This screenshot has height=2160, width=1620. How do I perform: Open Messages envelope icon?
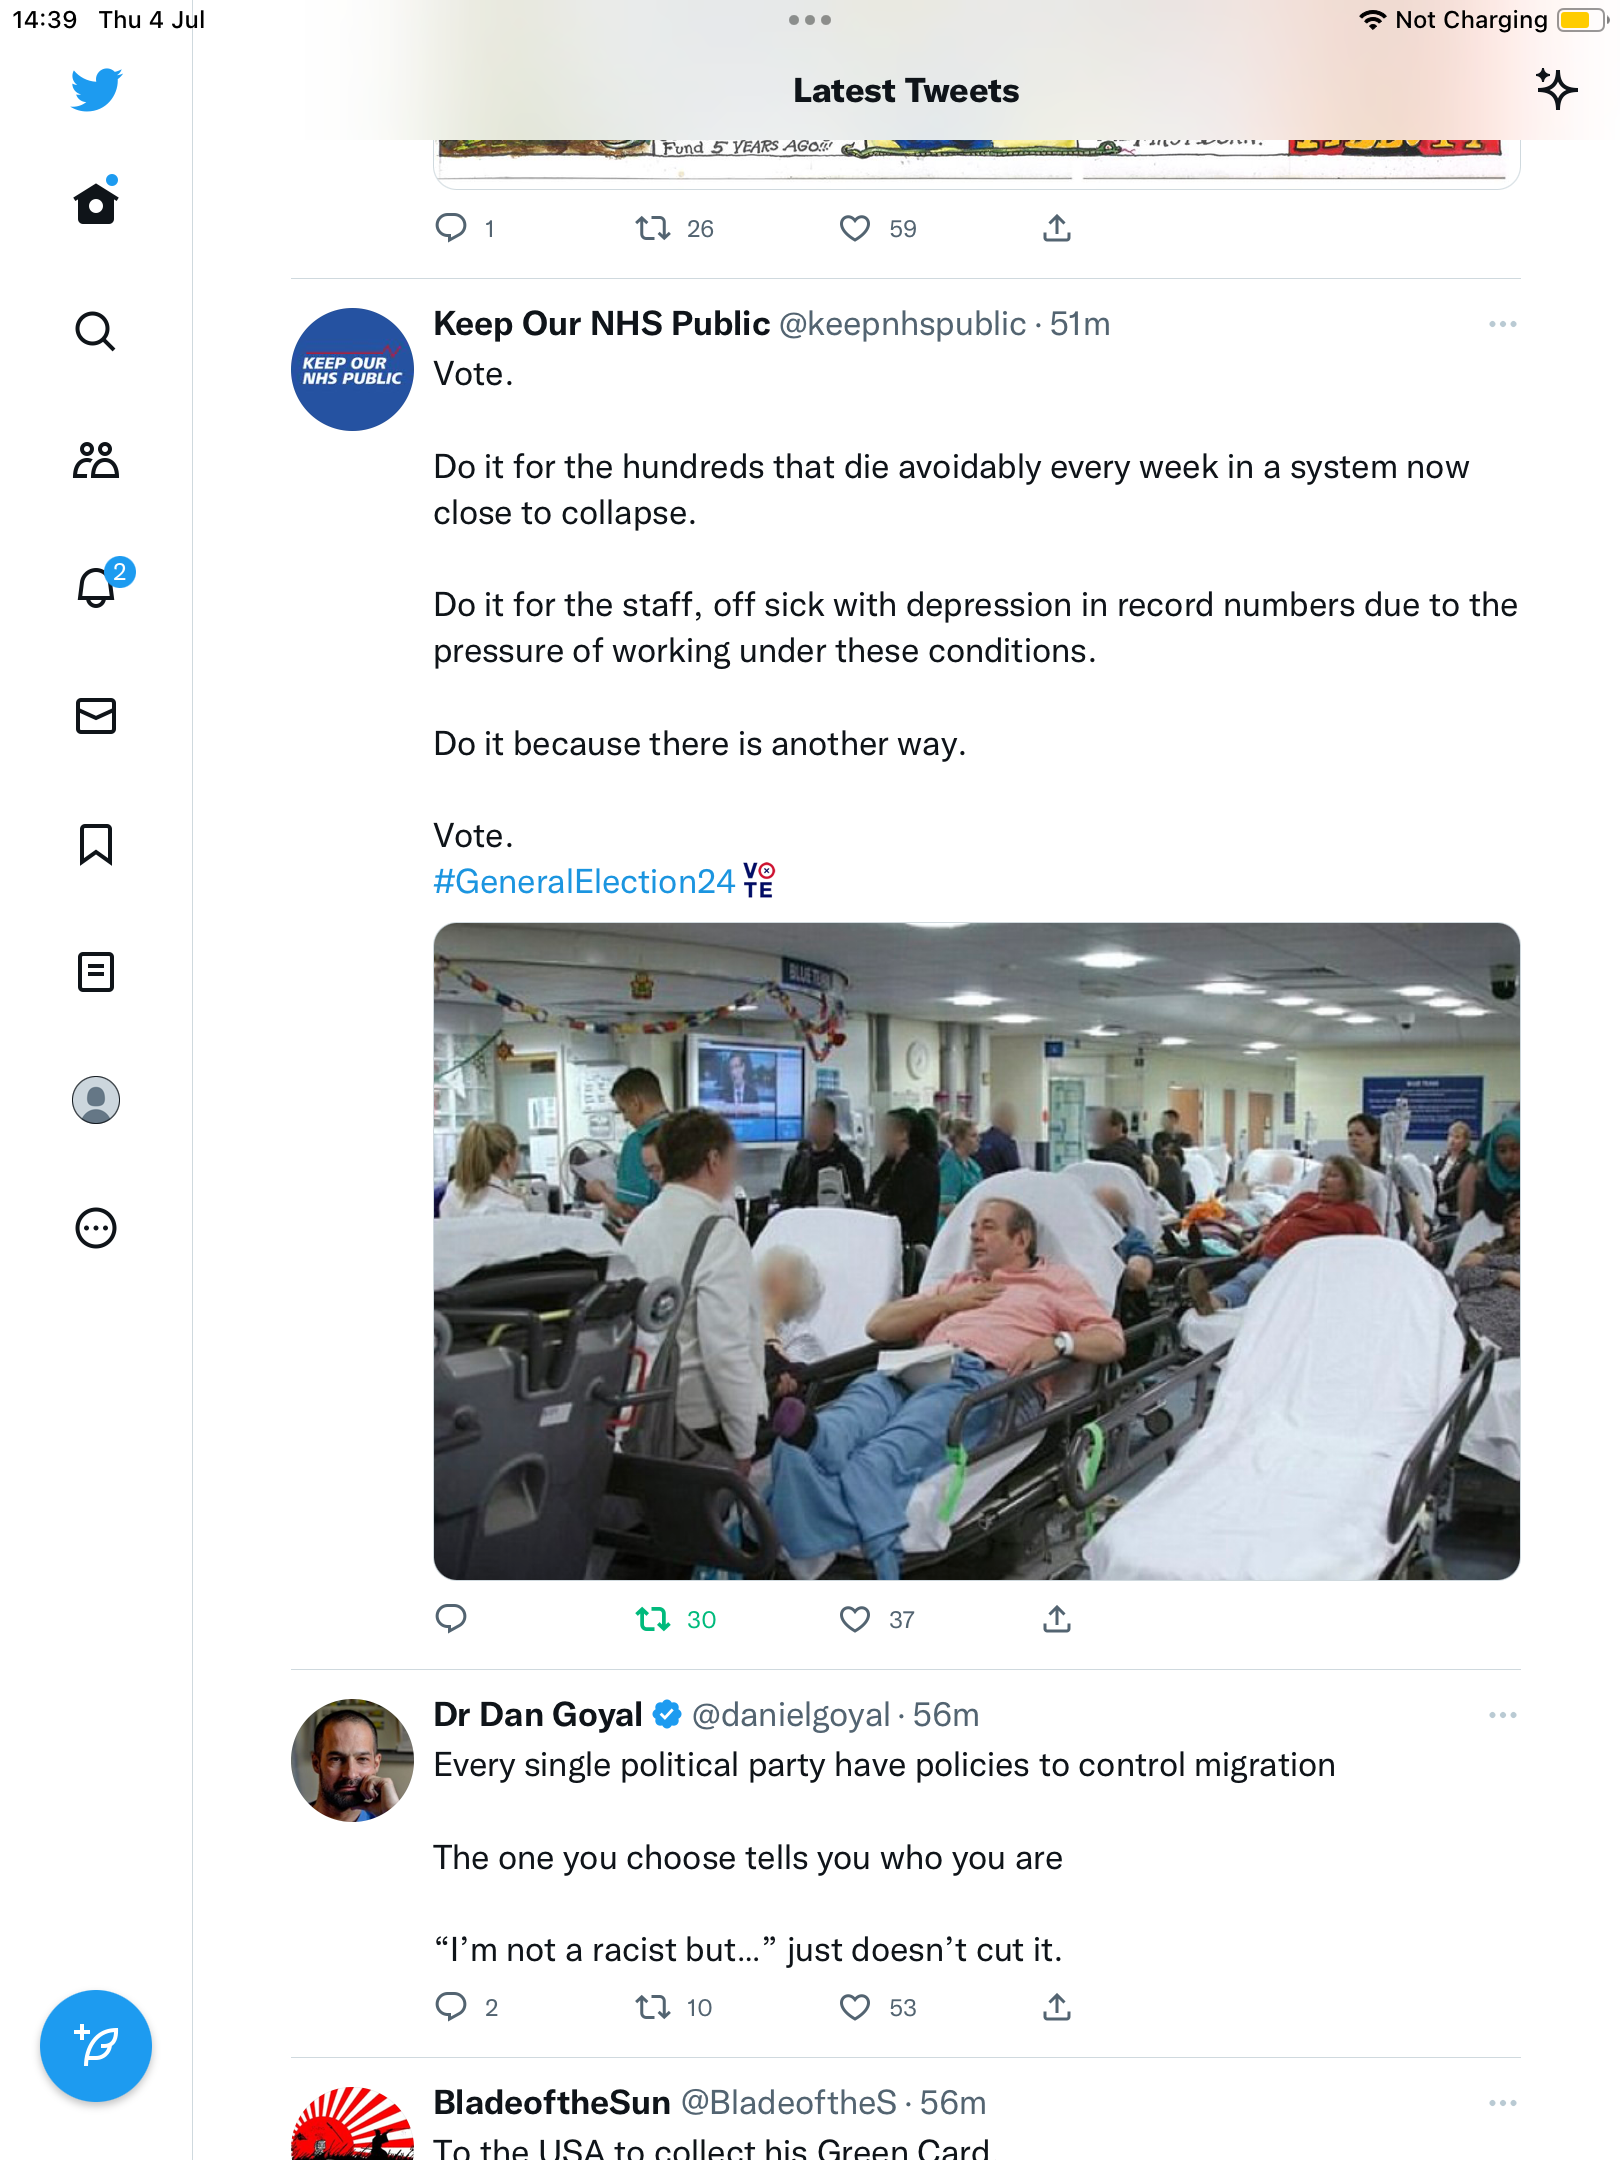click(x=96, y=716)
